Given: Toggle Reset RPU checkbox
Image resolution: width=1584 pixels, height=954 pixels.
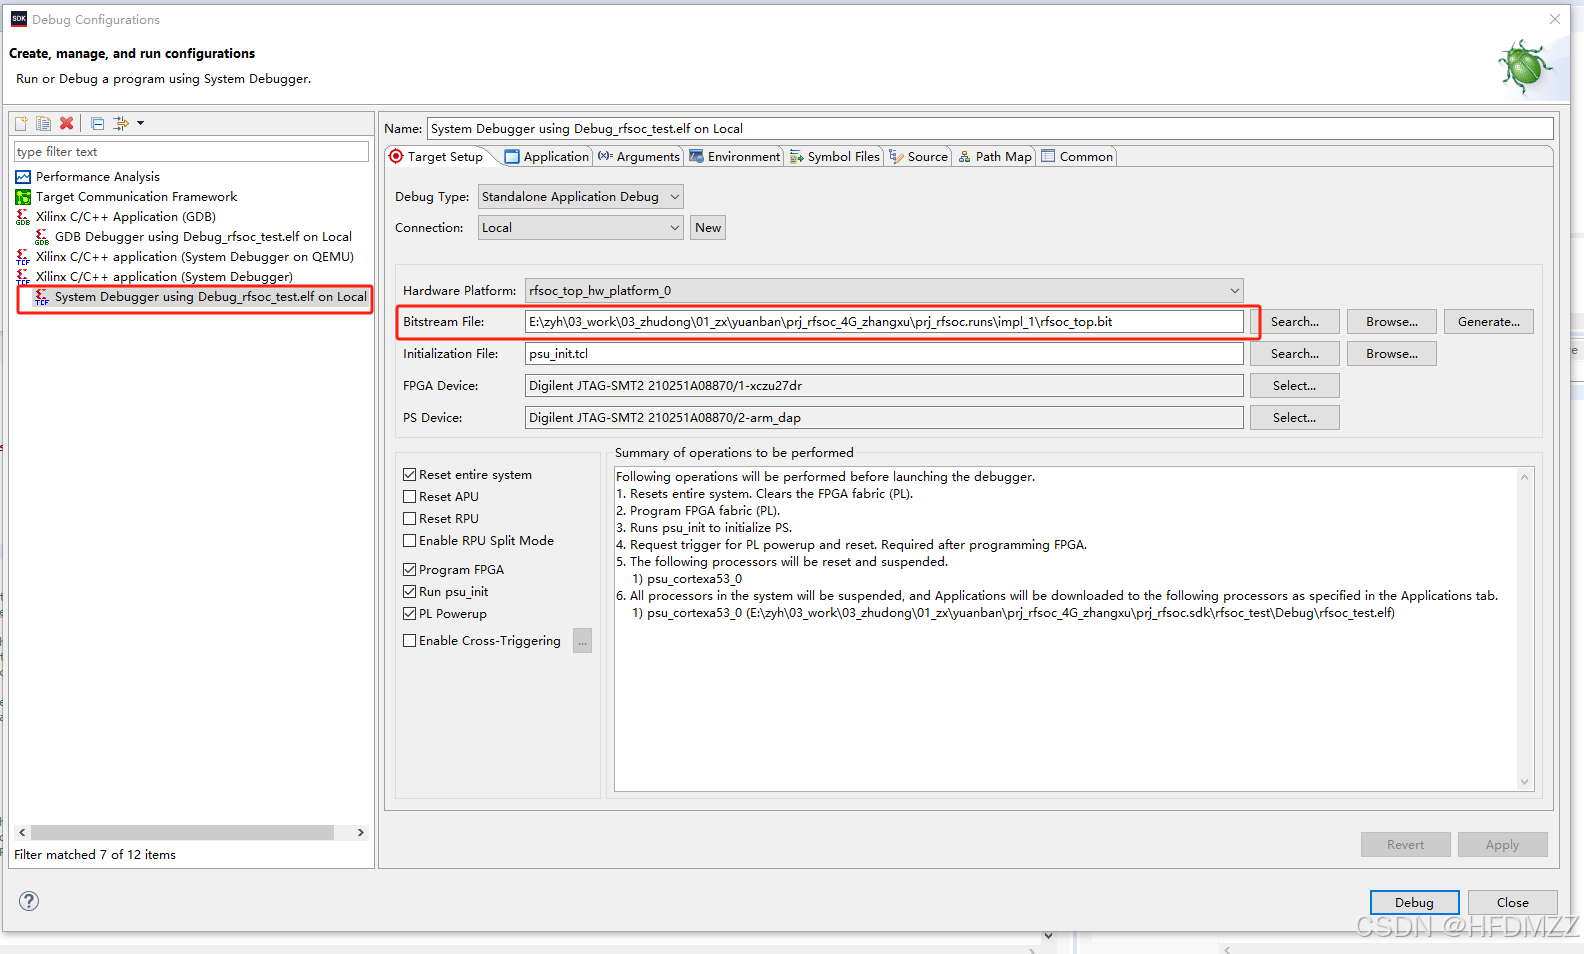Looking at the screenshot, I should point(410,519).
